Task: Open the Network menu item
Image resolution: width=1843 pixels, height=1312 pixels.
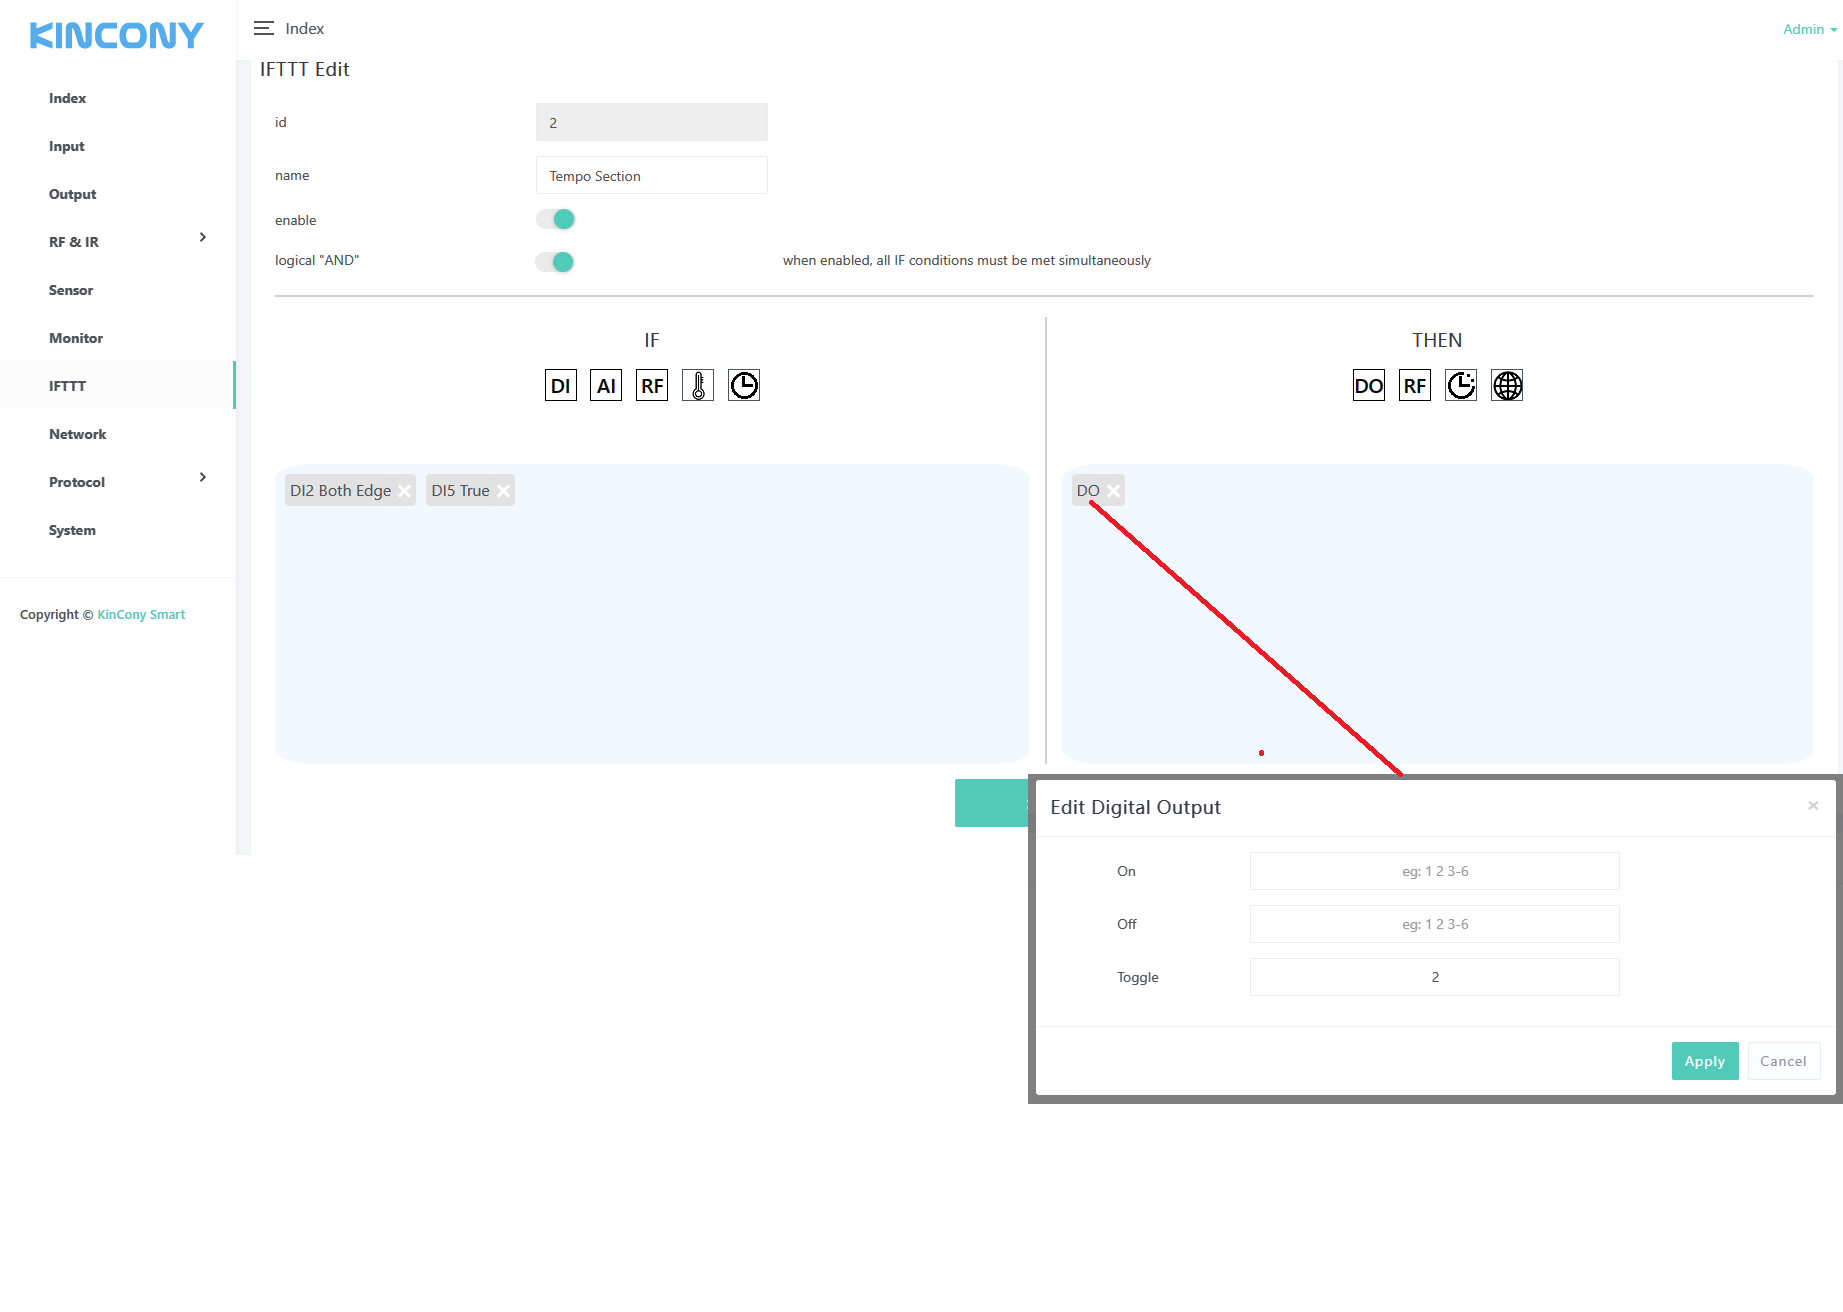Action: pyautogui.click(x=78, y=434)
